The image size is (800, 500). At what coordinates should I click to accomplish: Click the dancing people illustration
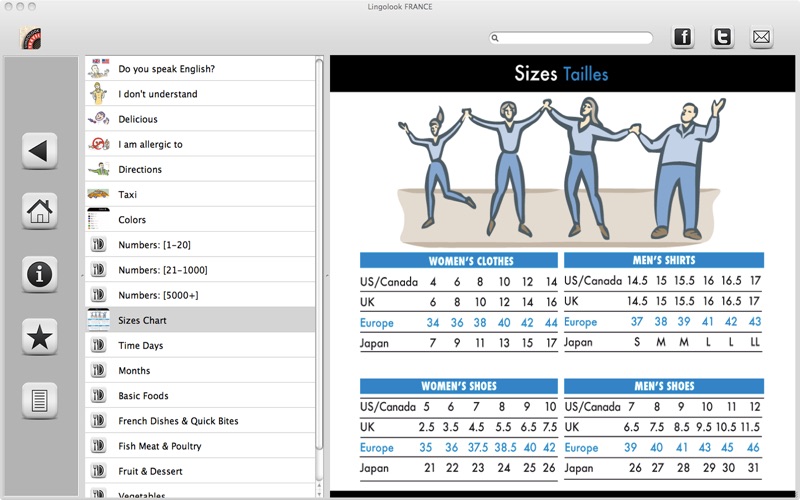(x=560, y=170)
